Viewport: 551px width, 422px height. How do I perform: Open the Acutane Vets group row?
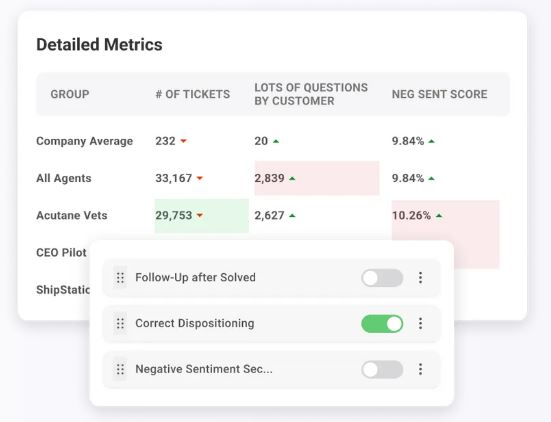(72, 215)
